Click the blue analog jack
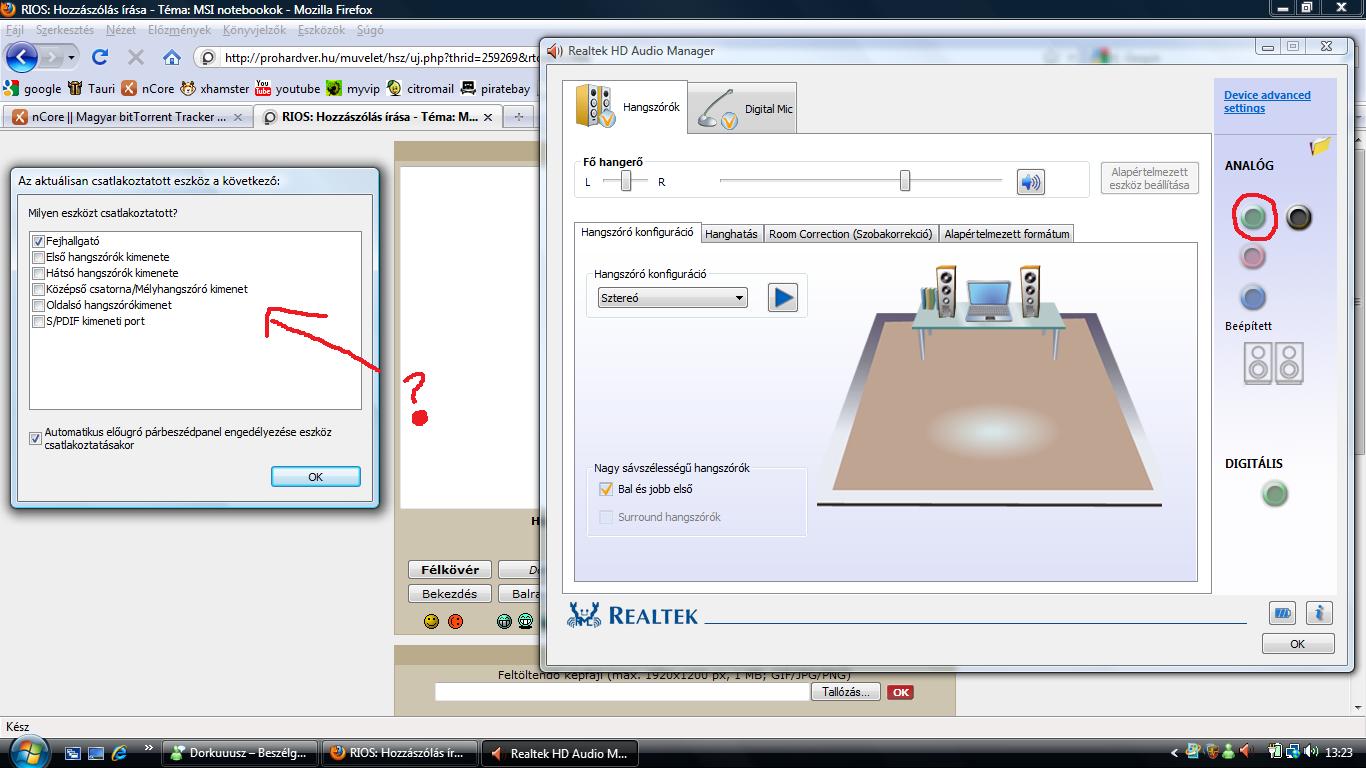The height and width of the screenshot is (768, 1366). pyautogui.click(x=1253, y=297)
